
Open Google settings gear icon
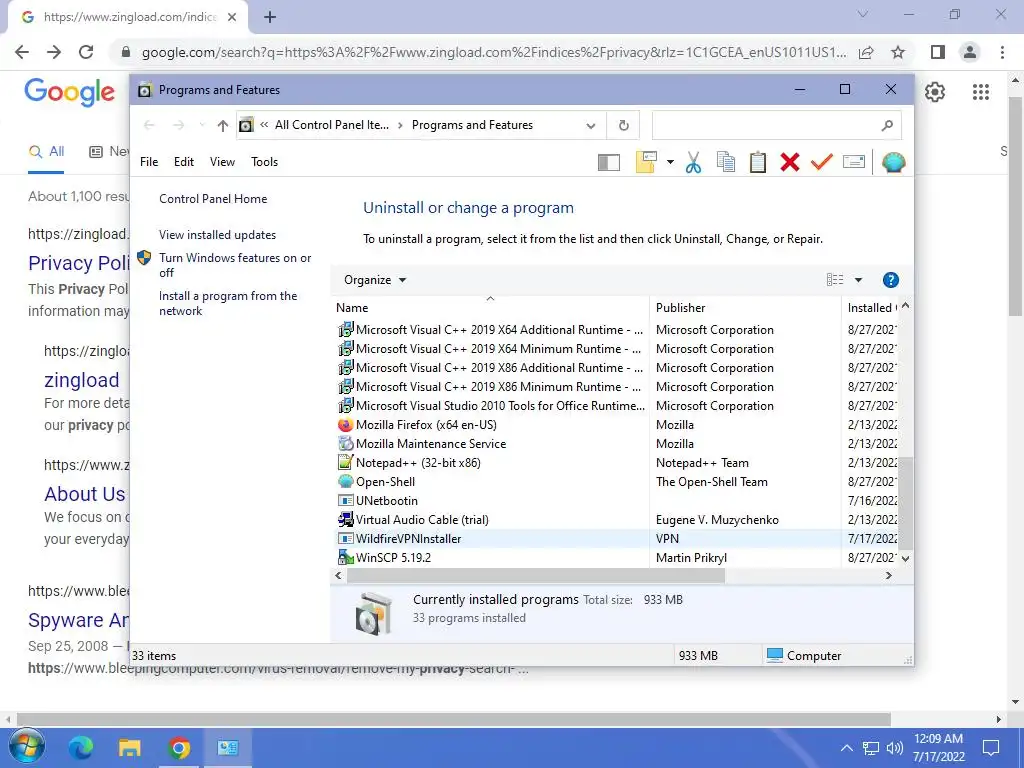[935, 92]
